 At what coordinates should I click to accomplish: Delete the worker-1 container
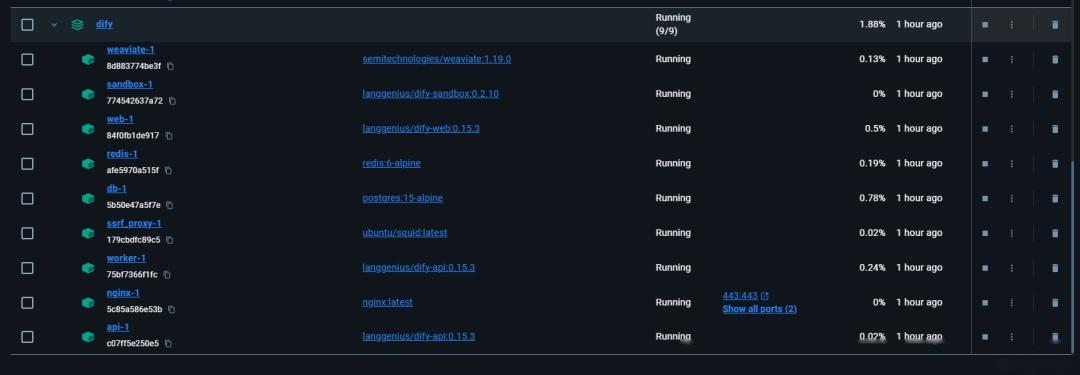[1055, 267]
